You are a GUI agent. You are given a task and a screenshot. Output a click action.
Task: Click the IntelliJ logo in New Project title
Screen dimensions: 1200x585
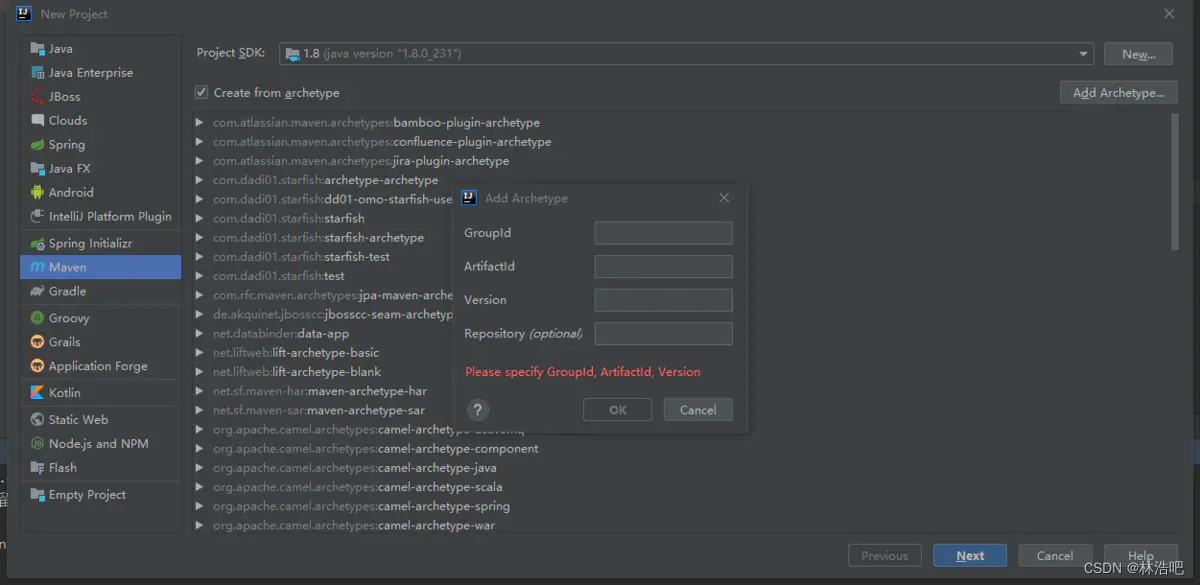(24, 14)
